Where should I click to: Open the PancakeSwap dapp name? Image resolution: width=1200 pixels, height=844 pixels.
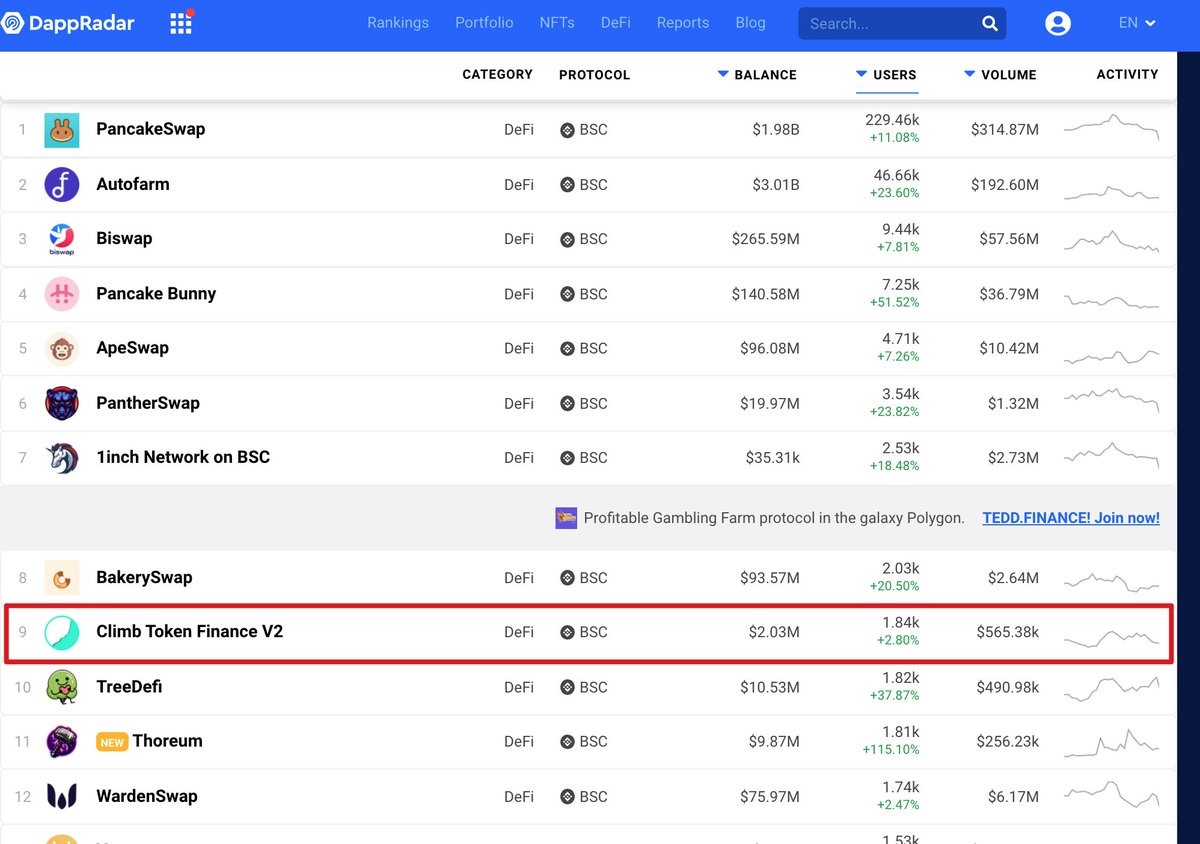click(x=150, y=129)
